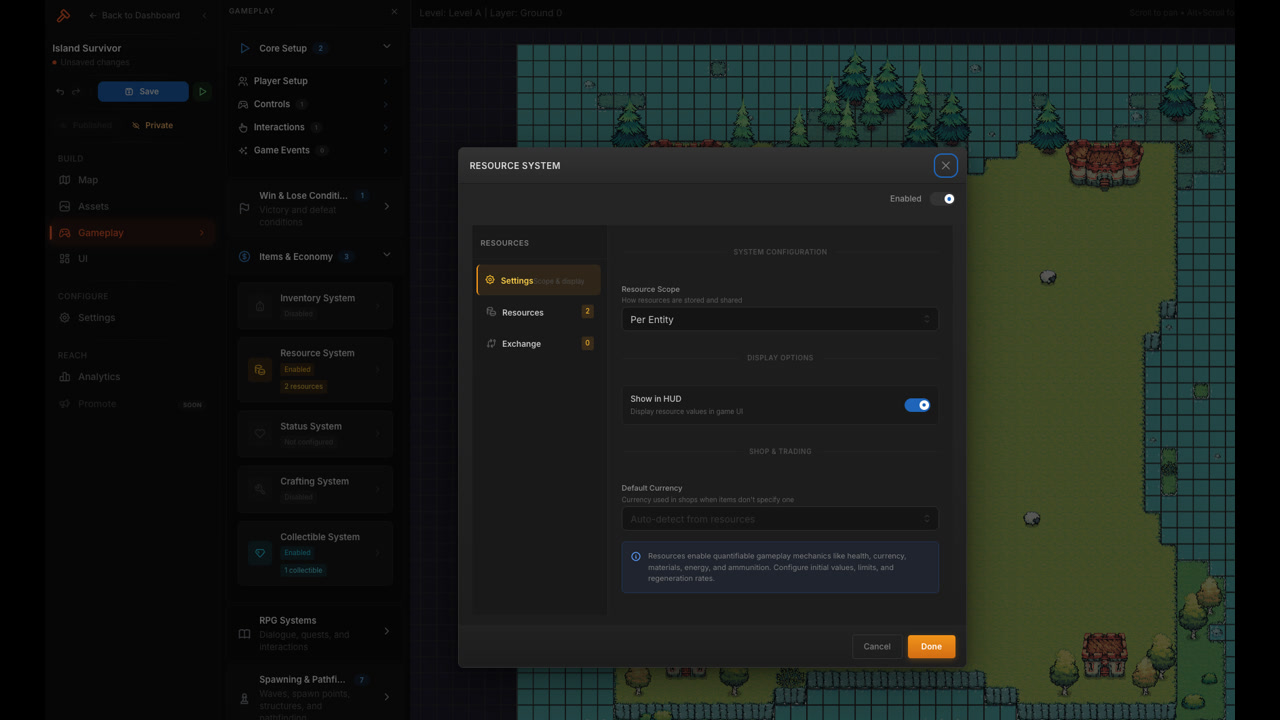Select the Player Setup icon
The height and width of the screenshot is (720, 1280).
point(241,81)
